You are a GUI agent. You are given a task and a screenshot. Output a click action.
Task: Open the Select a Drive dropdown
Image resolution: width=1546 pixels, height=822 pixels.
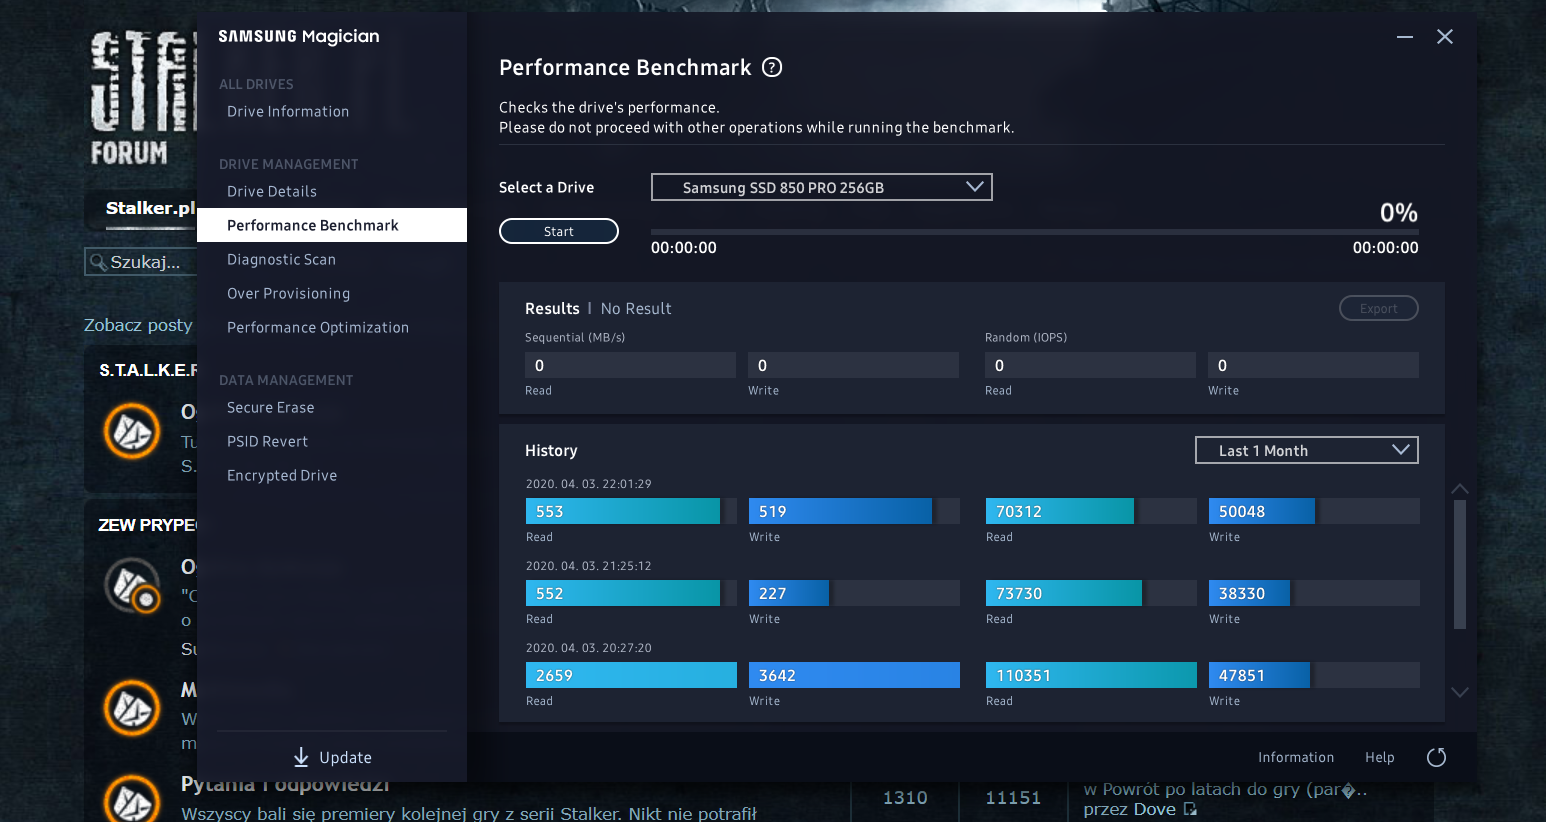point(821,187)
